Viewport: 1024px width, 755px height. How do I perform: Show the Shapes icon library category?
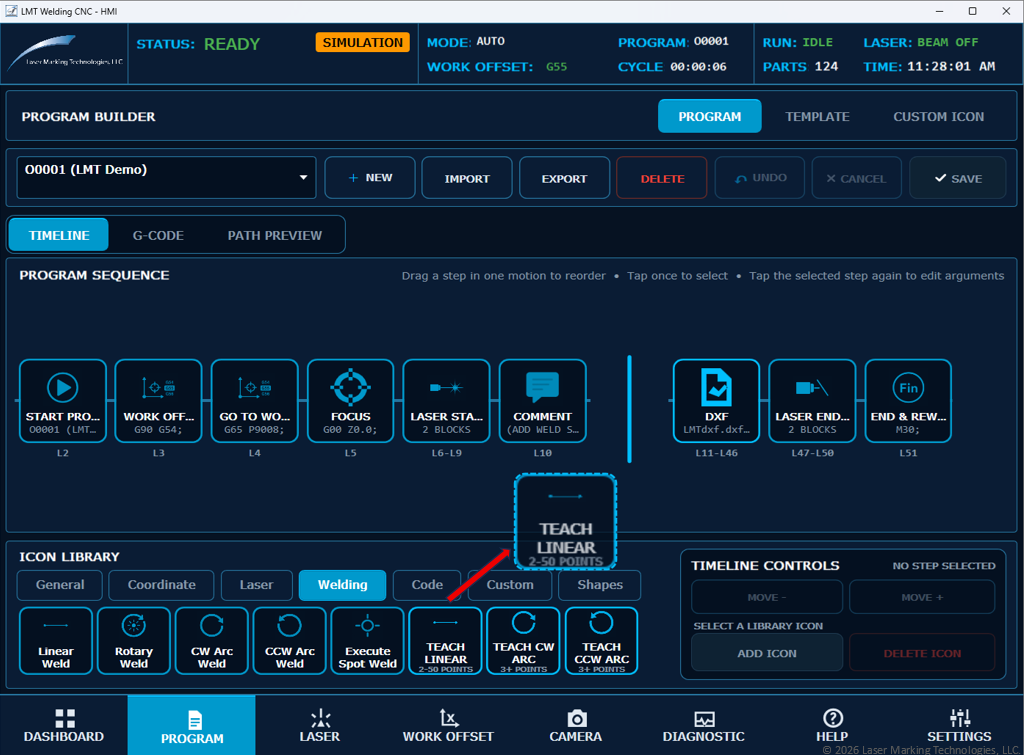click(x=600, y=585)
